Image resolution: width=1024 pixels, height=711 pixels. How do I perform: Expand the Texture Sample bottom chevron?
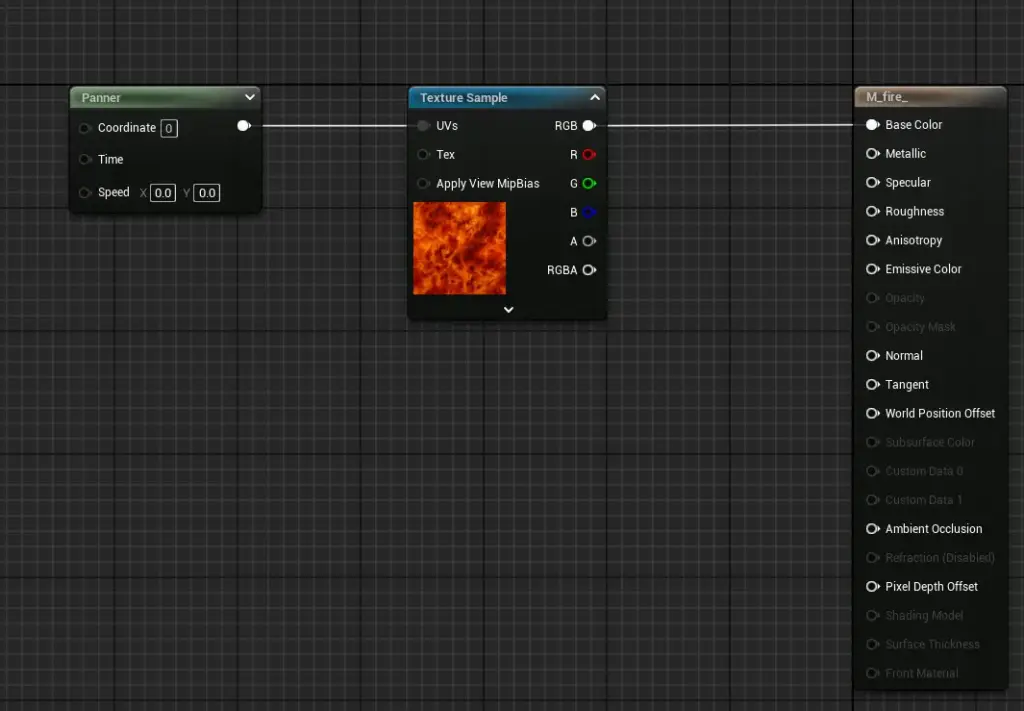coord(509,309)
